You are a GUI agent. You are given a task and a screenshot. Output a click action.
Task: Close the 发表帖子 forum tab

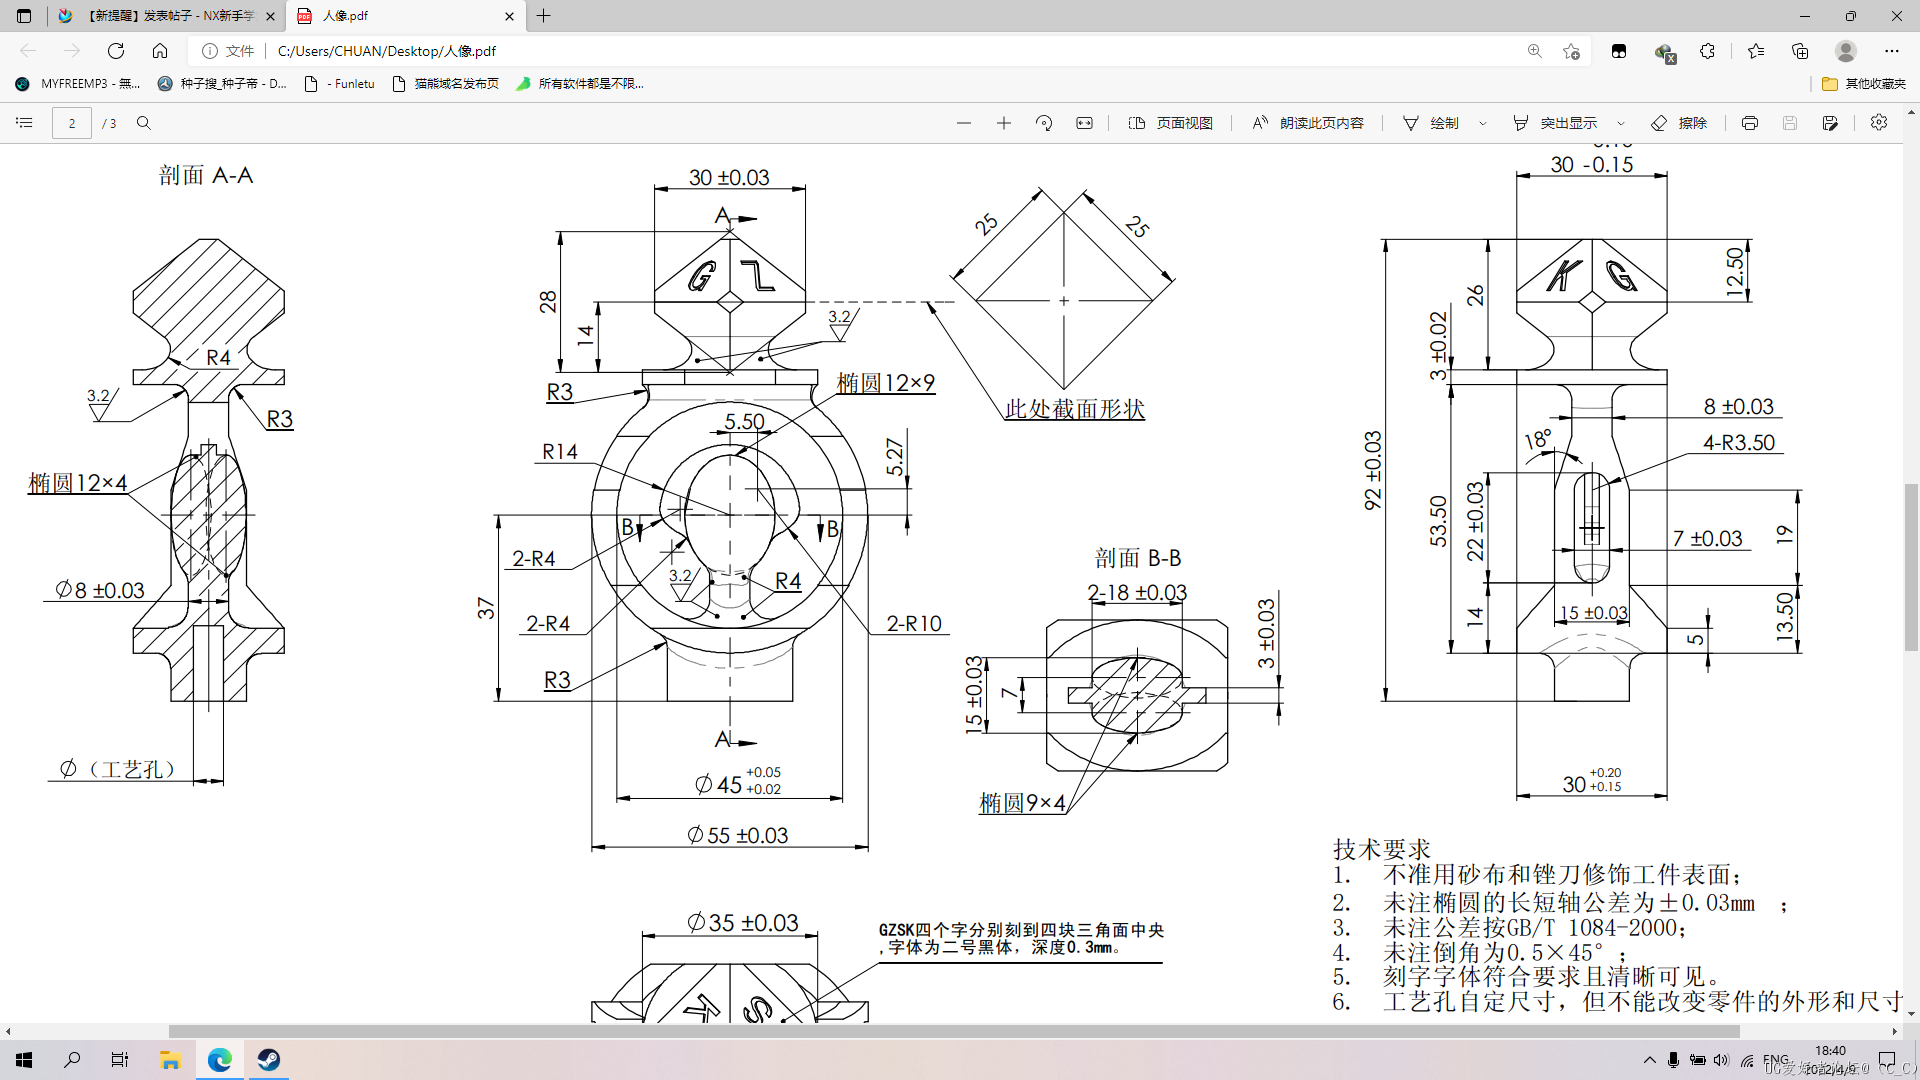[270, 16]
